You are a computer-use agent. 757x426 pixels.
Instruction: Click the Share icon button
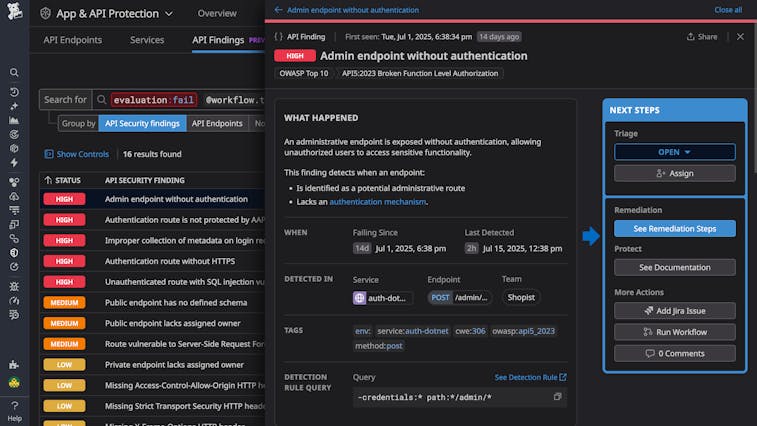pos(702,37)
